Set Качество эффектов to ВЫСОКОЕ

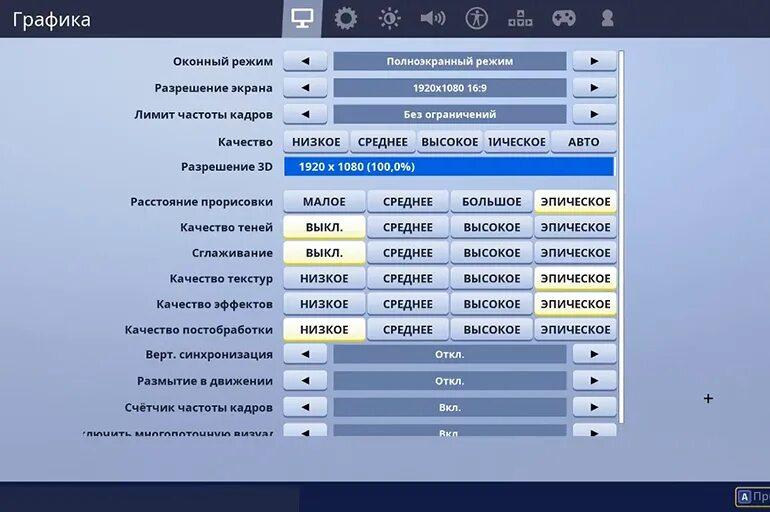(492, 304)
